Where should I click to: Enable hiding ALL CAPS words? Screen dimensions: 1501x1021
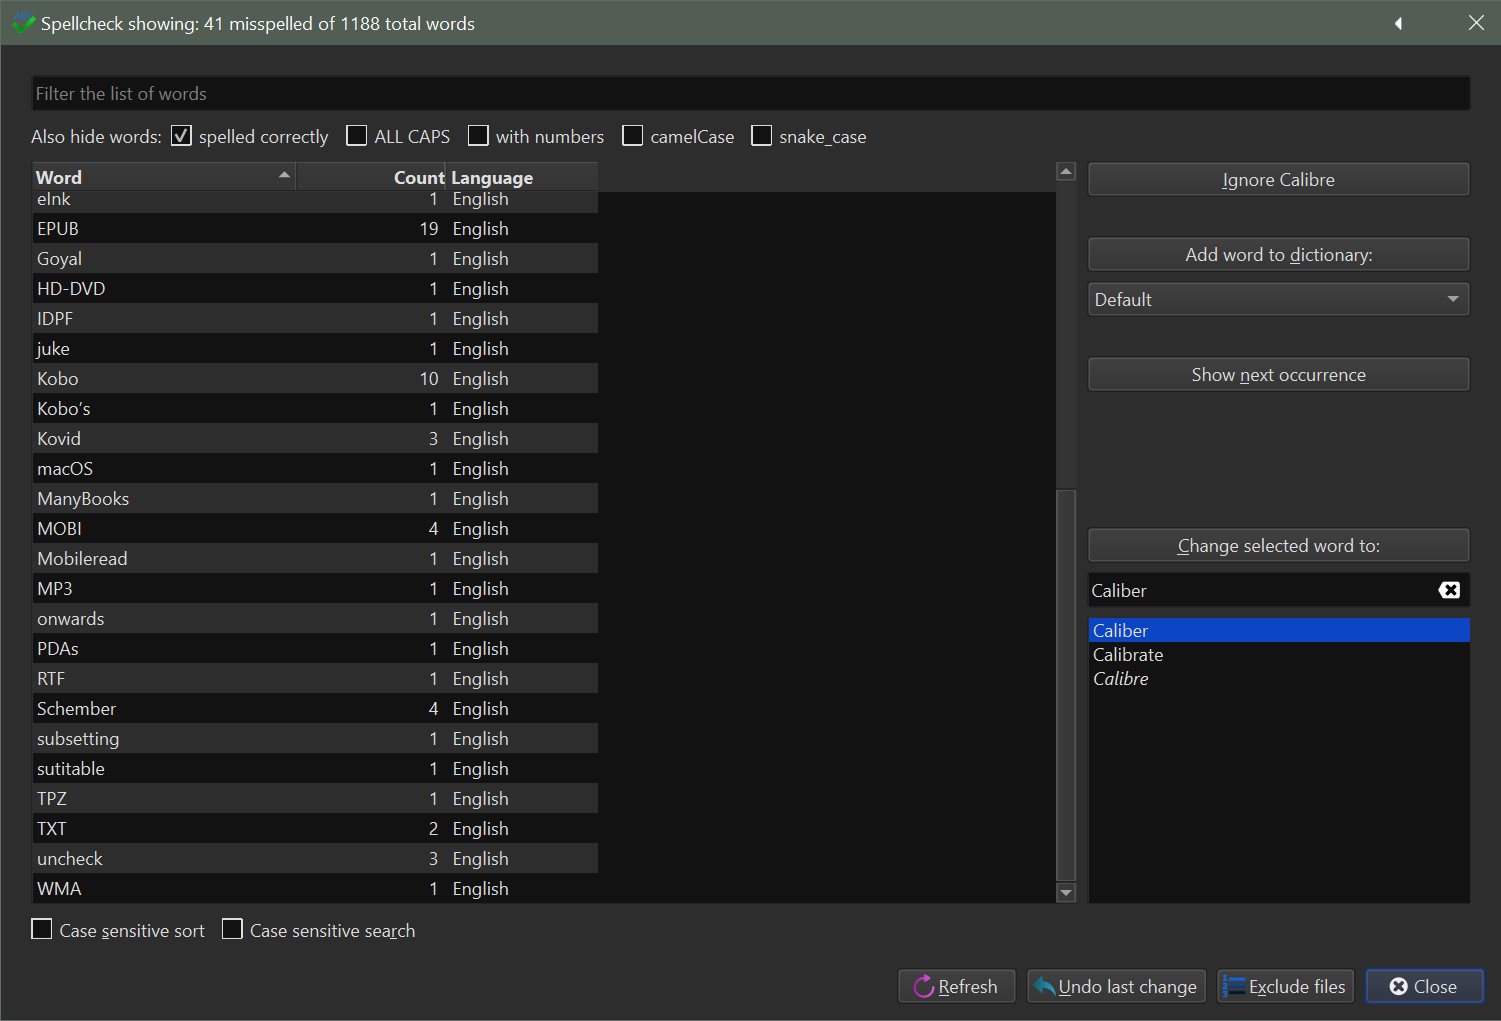[x=356, y=136]
